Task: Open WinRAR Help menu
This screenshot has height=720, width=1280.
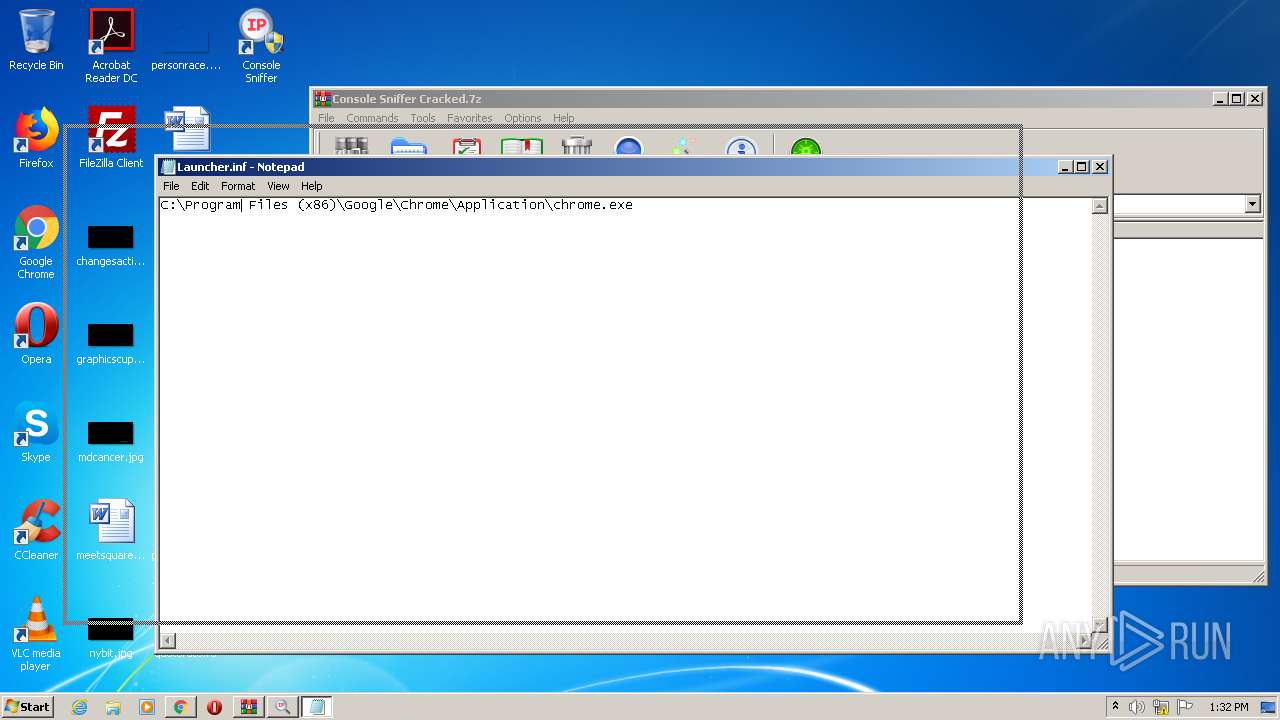Action: tap(564, 118)
